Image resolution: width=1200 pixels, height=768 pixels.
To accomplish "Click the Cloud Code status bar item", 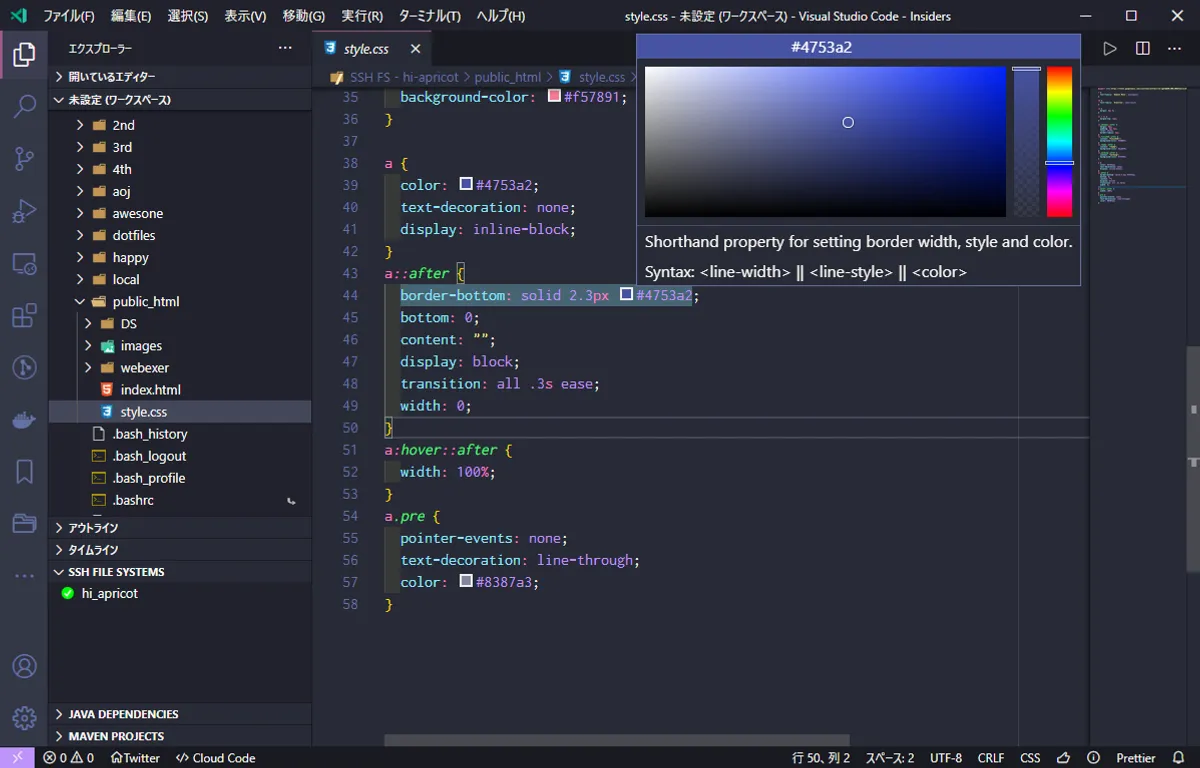I will (215, 757).
